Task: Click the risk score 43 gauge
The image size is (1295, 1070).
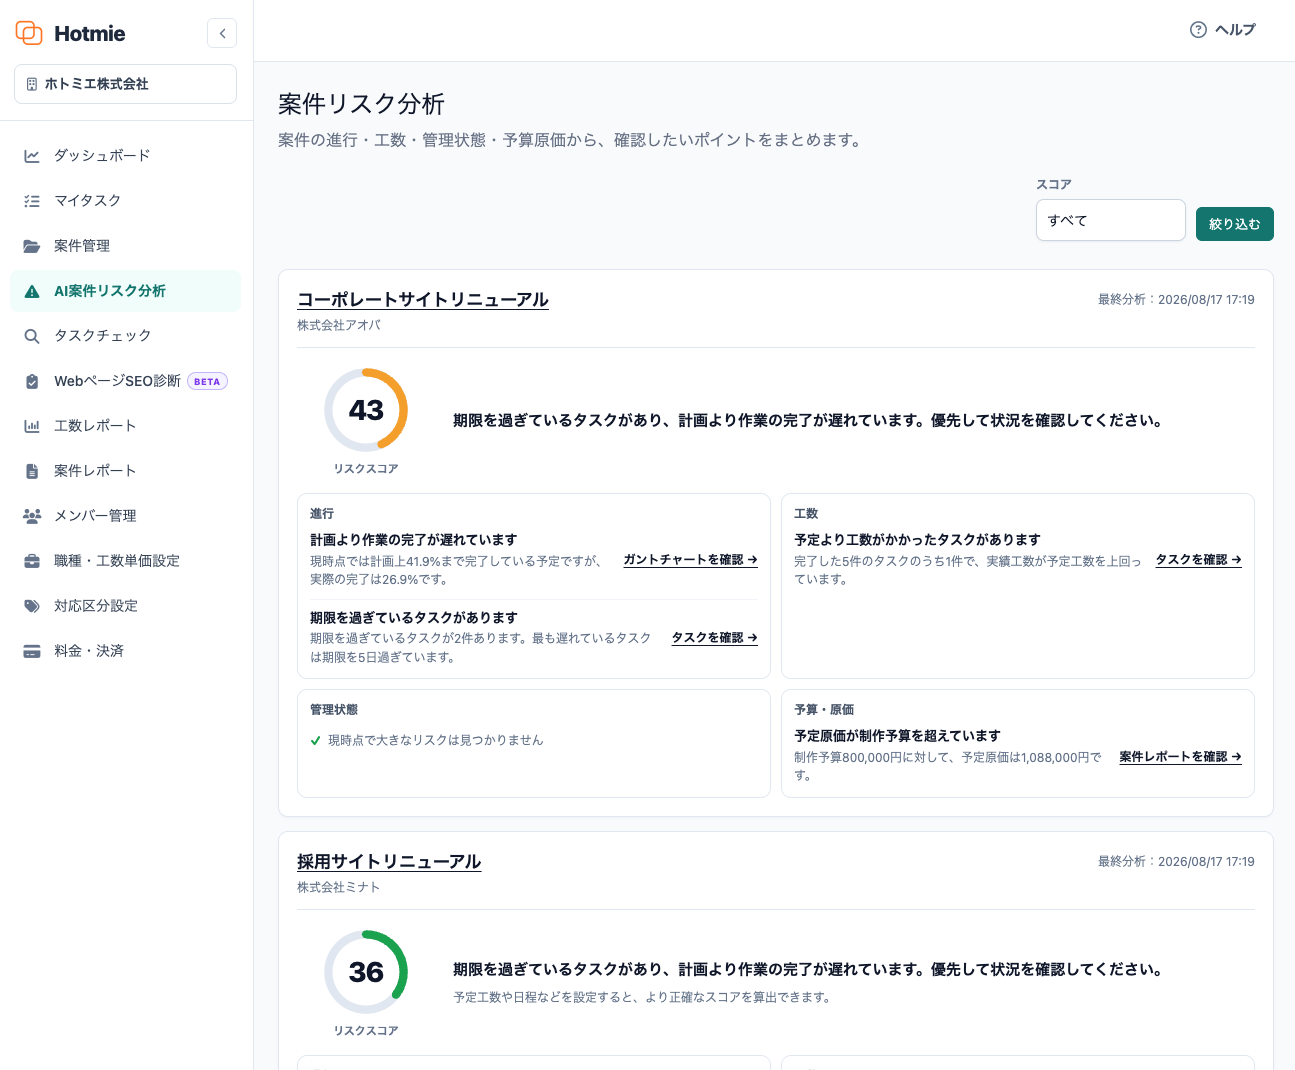Action: 366,410
